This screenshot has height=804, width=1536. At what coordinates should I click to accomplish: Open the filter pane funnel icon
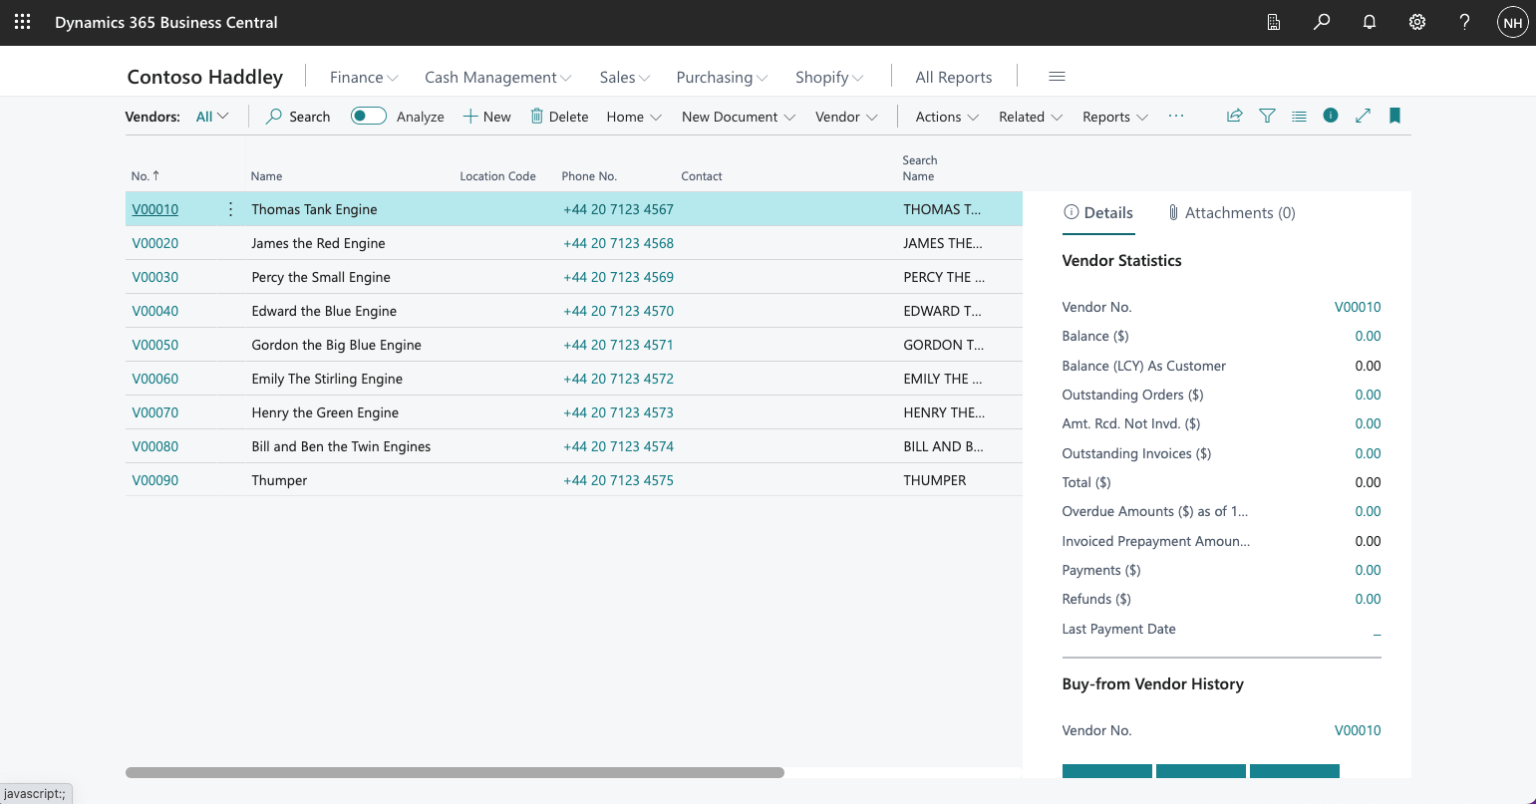pyautogui.click(x=1267, y=116)
